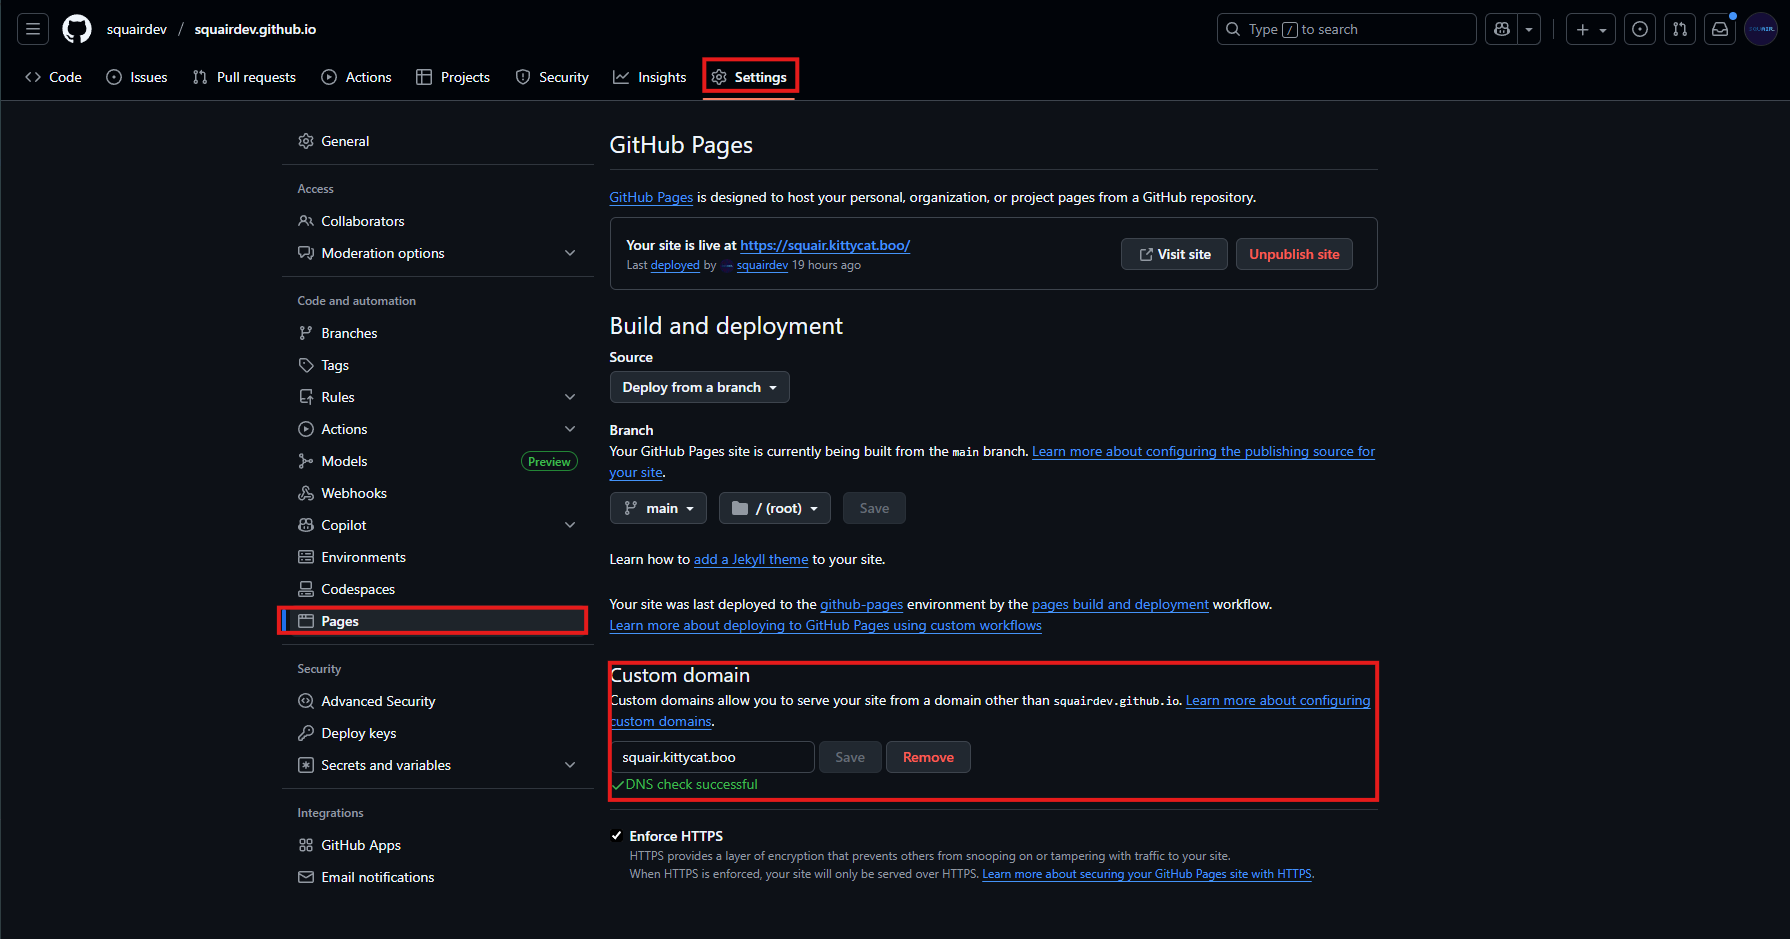Open the Deploy from a branch dropdown
Viewport: 1790px width, 939px height.
coord(699,387)
